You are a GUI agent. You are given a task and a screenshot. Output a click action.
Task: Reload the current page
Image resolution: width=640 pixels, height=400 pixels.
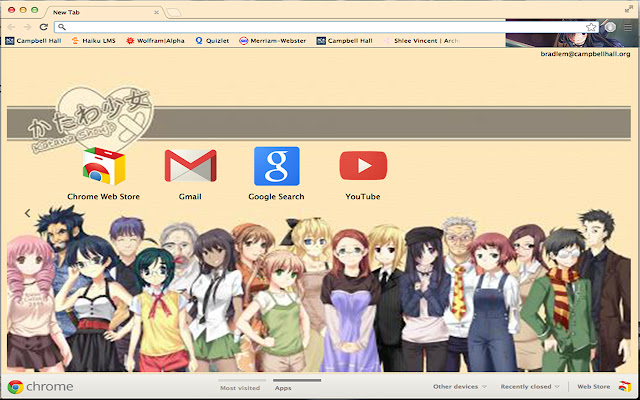44,27
